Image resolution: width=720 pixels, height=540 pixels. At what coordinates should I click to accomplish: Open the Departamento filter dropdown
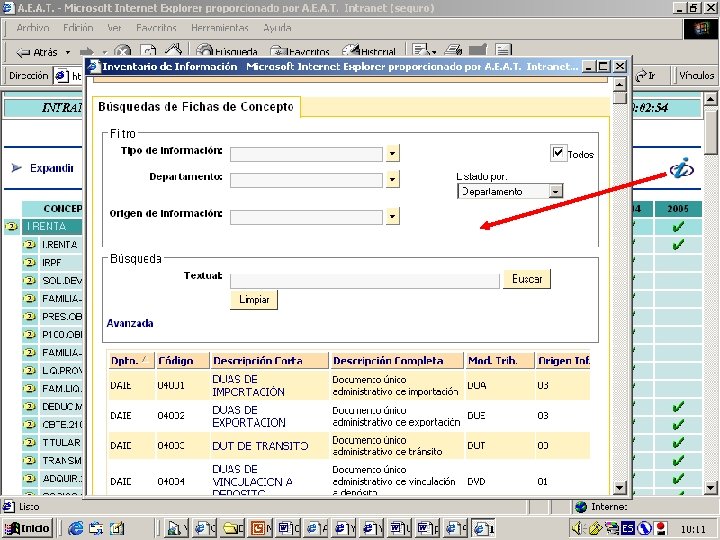point(392,180)
